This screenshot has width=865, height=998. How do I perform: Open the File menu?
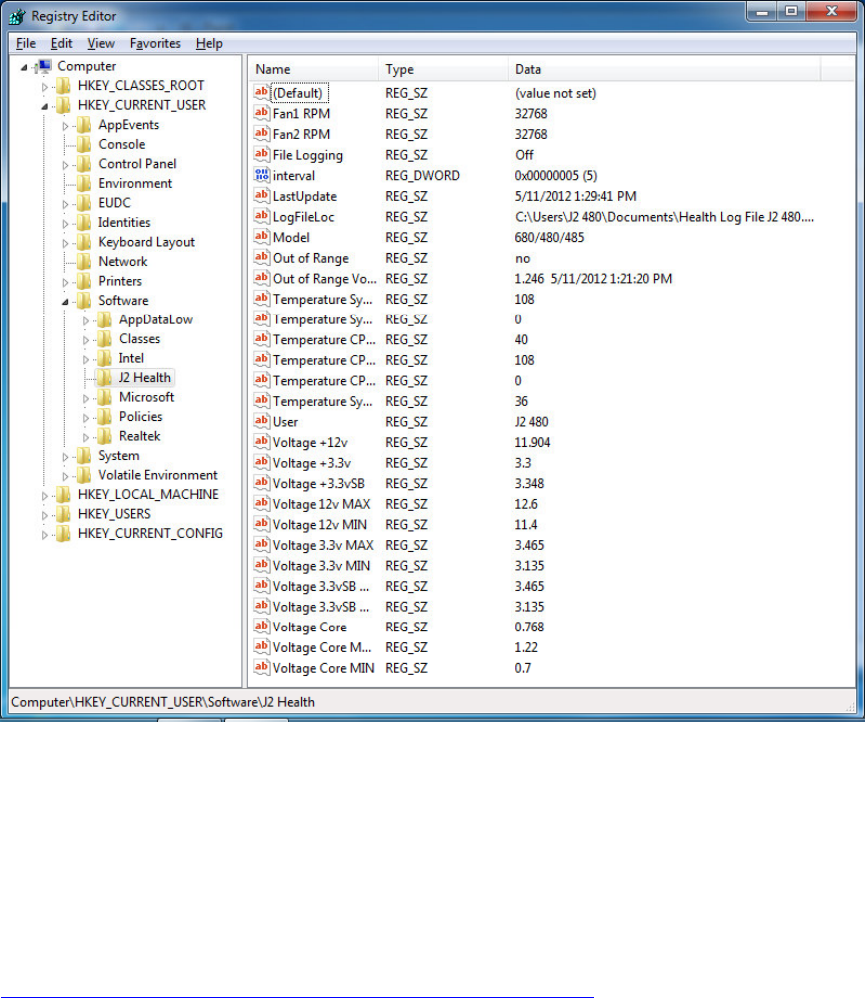coord(25,43)
